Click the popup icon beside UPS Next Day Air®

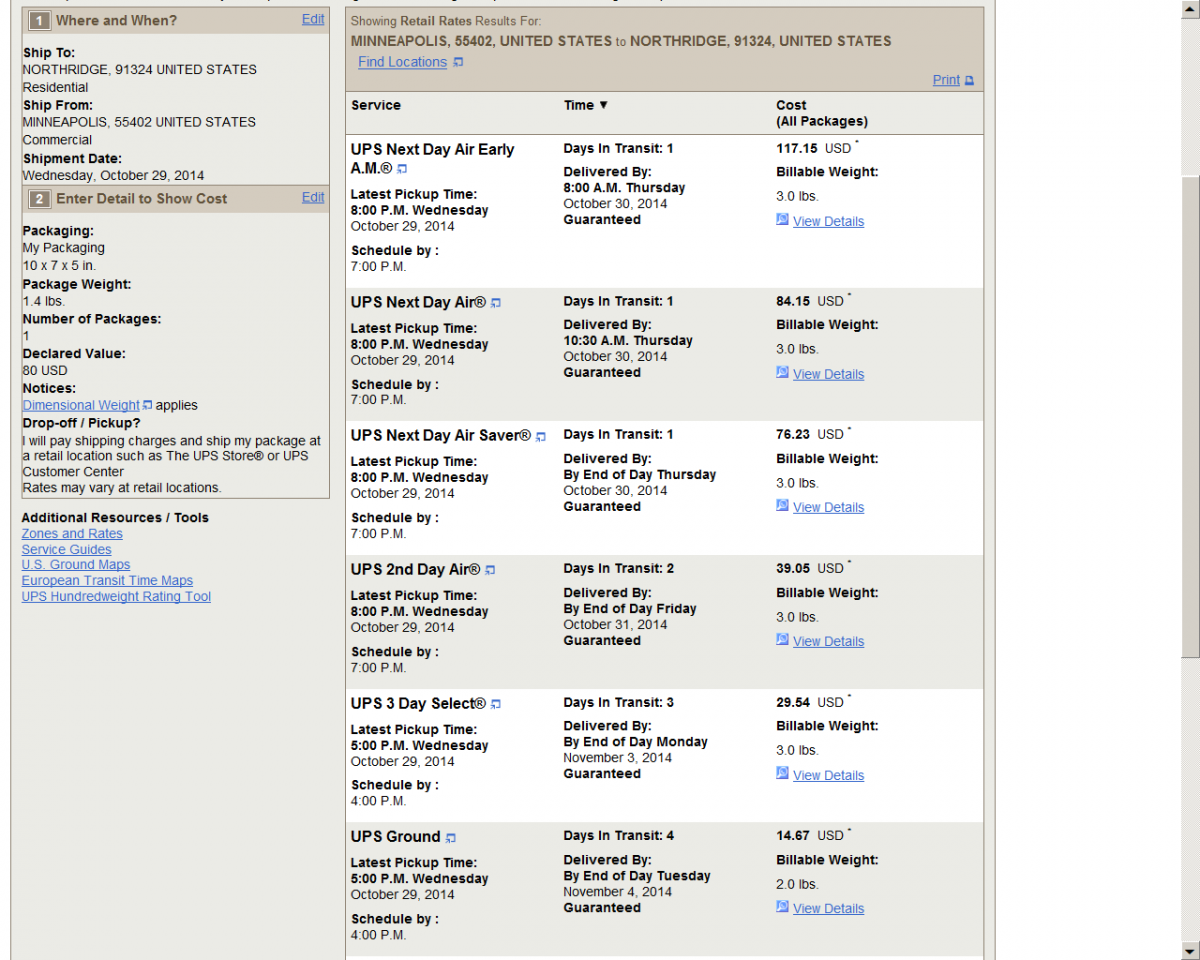[496, 303]
